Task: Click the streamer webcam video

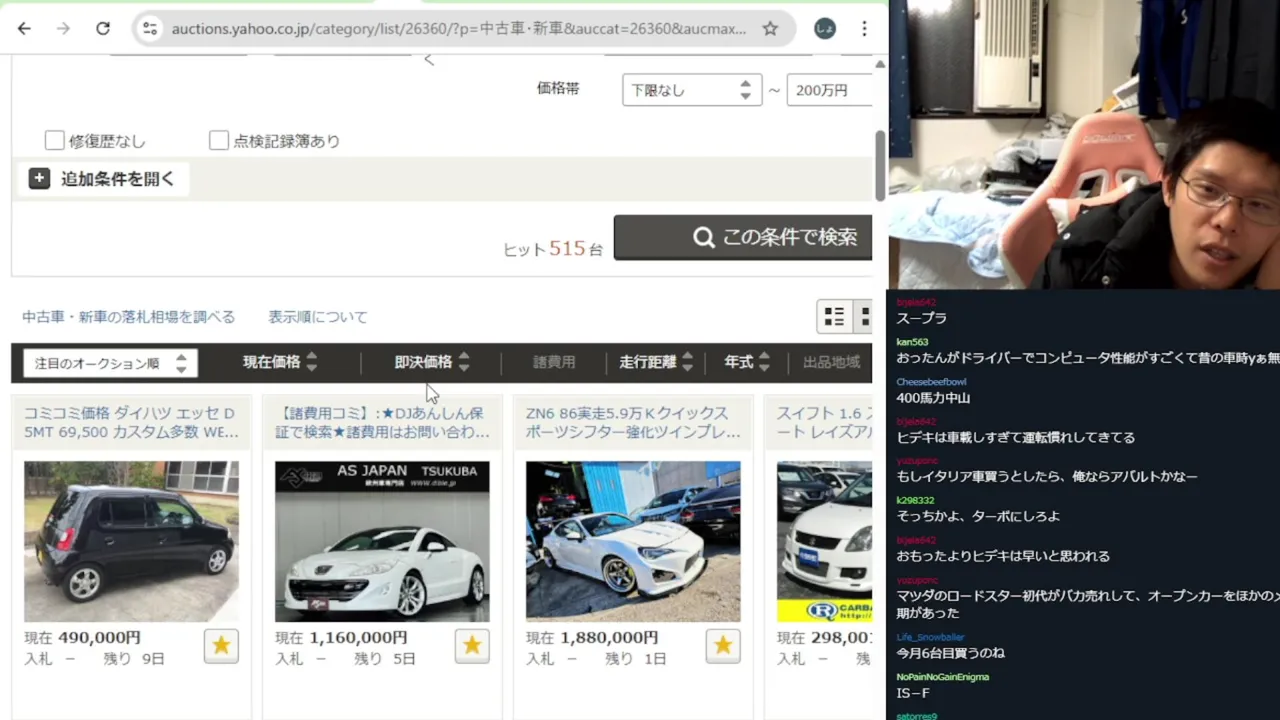Action: coord(1084,145)
